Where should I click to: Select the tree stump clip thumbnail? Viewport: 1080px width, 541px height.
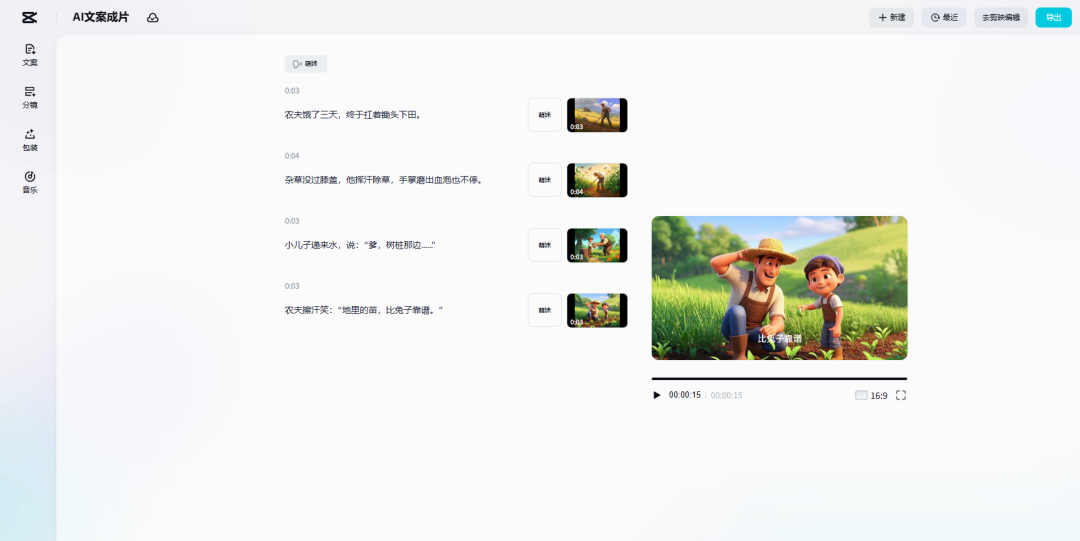596,245
